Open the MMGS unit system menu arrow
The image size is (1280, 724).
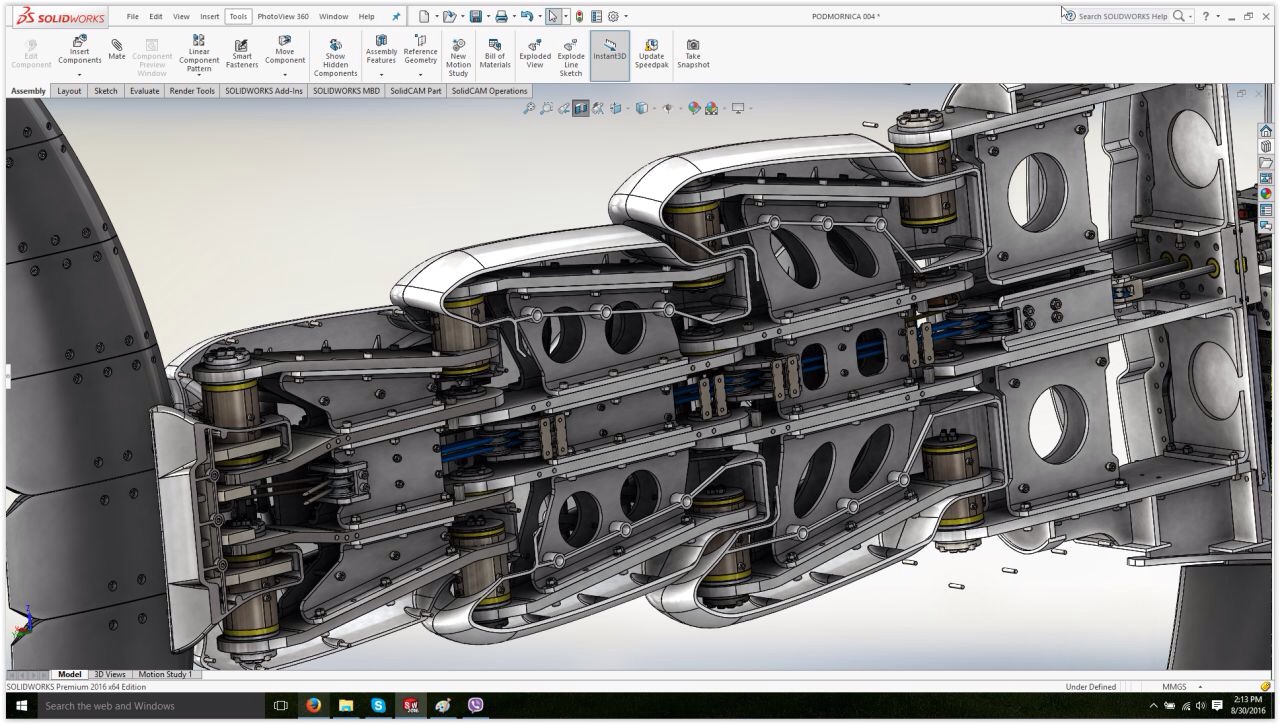[x=1201, y=687]
